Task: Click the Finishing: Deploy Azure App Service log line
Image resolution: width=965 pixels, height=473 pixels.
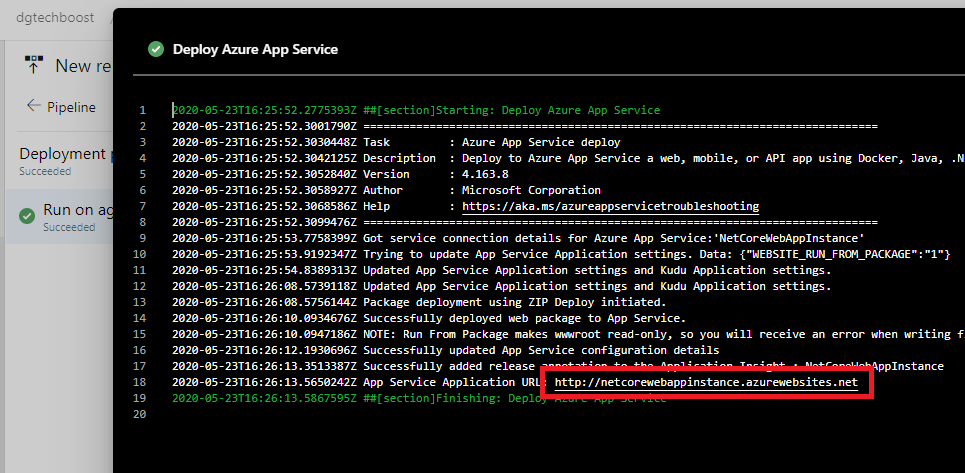Action: coord(418,398)
